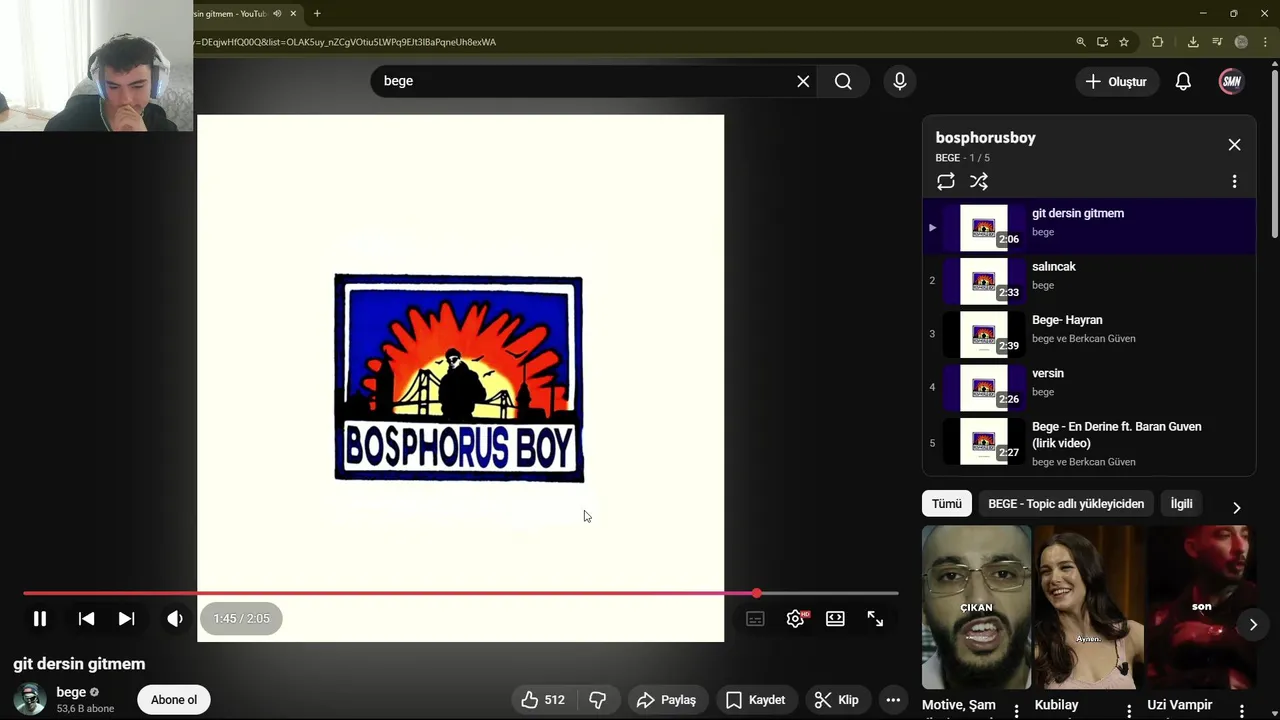Open options for 'Motive, Şam' short
Screen dimensions: 1280x720
(1017, 710)
